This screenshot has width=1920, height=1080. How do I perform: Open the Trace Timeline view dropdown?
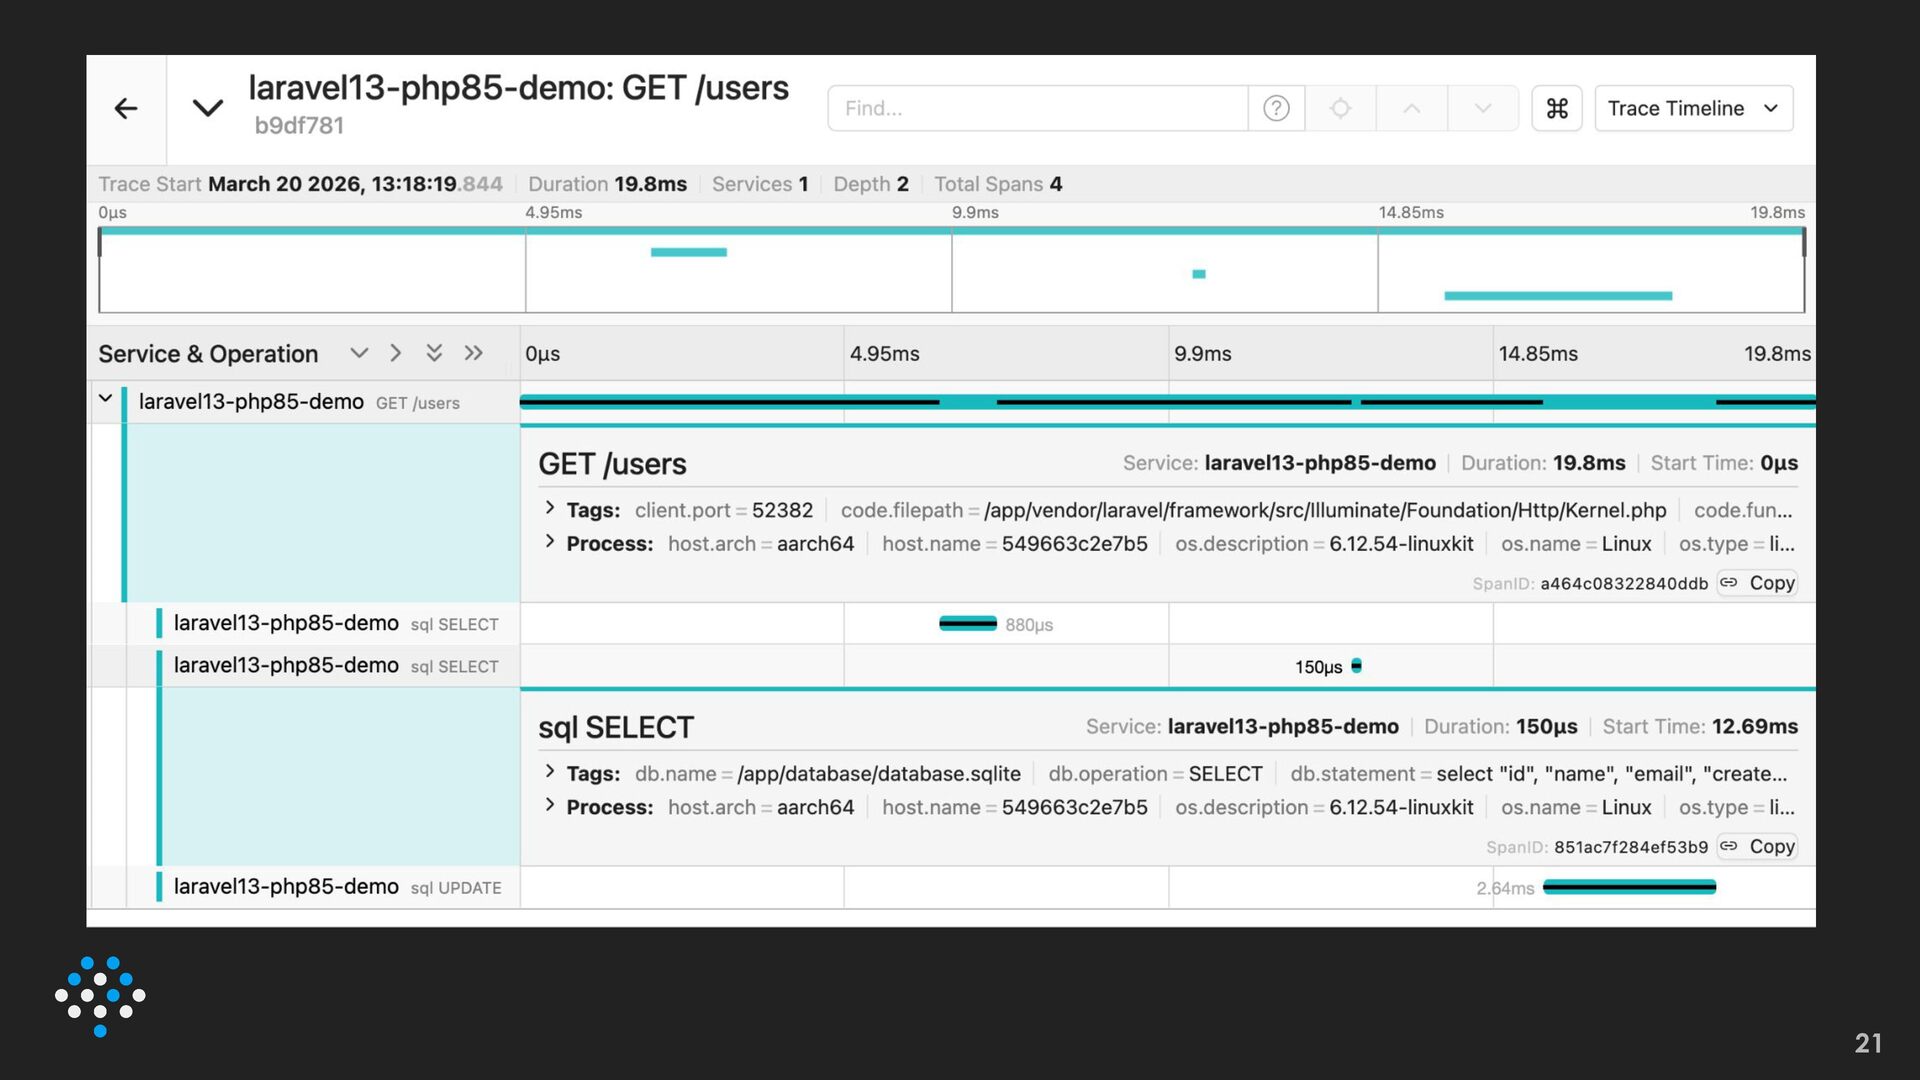[1692, 108]
